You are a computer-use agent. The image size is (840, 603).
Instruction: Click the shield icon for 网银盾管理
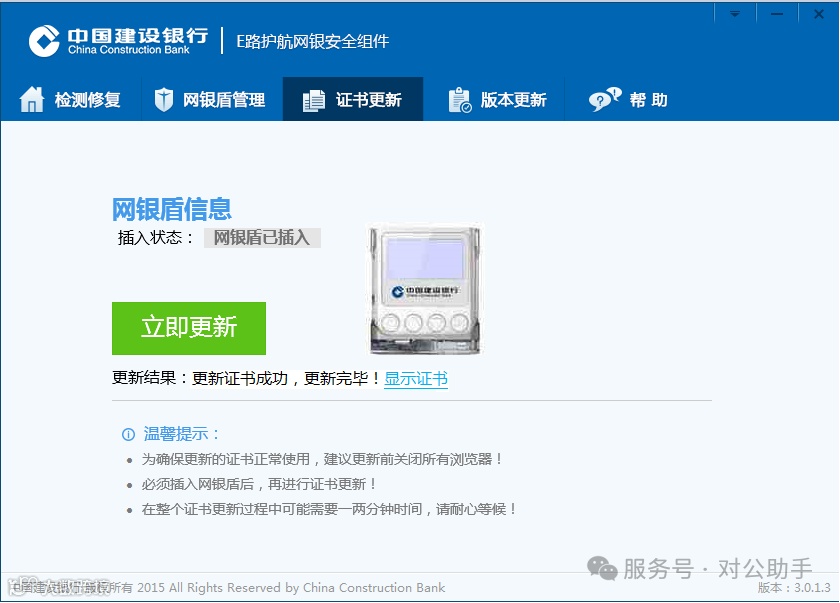coord(163,100)
